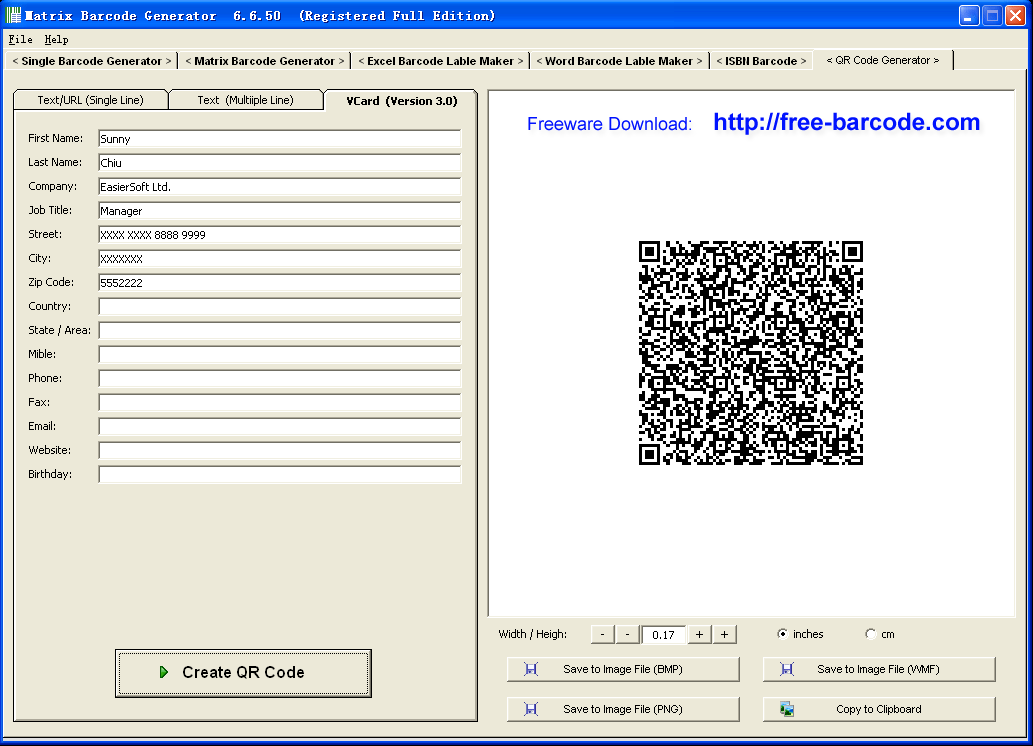Screen dimensions: 1033x746
Task: Focus the Job Title field showing Manager
Action: pyautogui.click(x=279, y=211)
